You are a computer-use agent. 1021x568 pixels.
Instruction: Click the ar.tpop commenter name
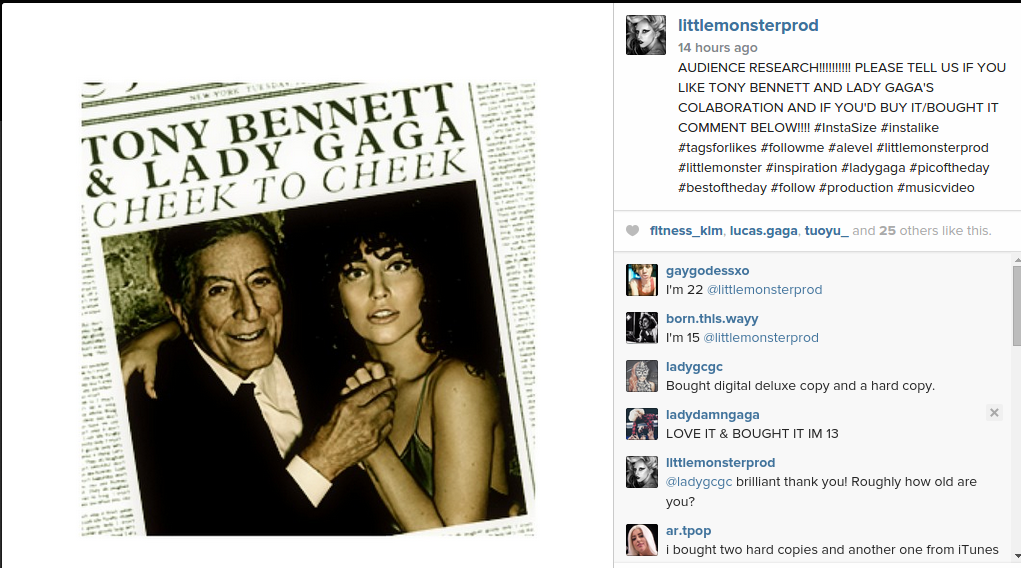pyautogui.click(x=688, y=531)
